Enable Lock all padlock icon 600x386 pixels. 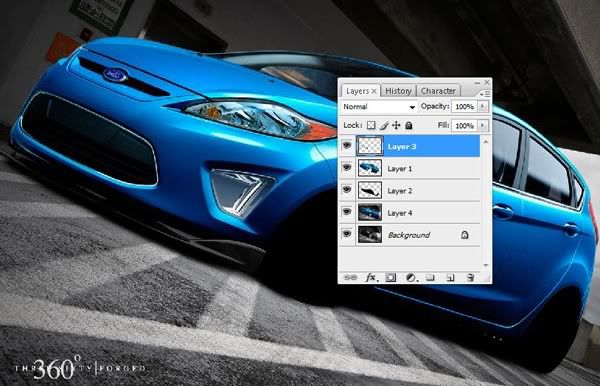pyautogui.click(x=409, y=125)
